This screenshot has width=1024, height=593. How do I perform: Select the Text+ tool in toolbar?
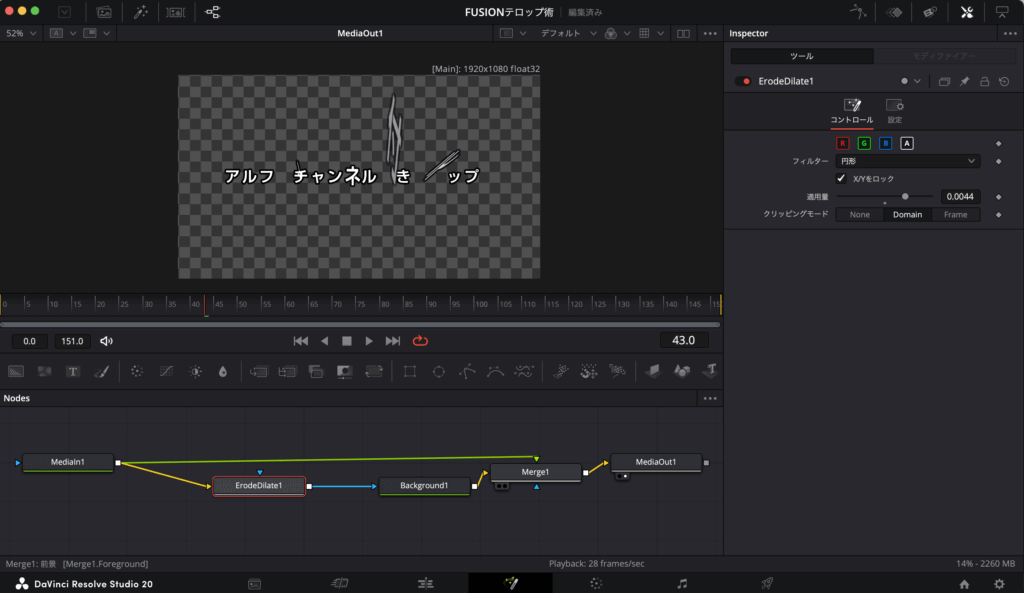(x=73, y=371)
